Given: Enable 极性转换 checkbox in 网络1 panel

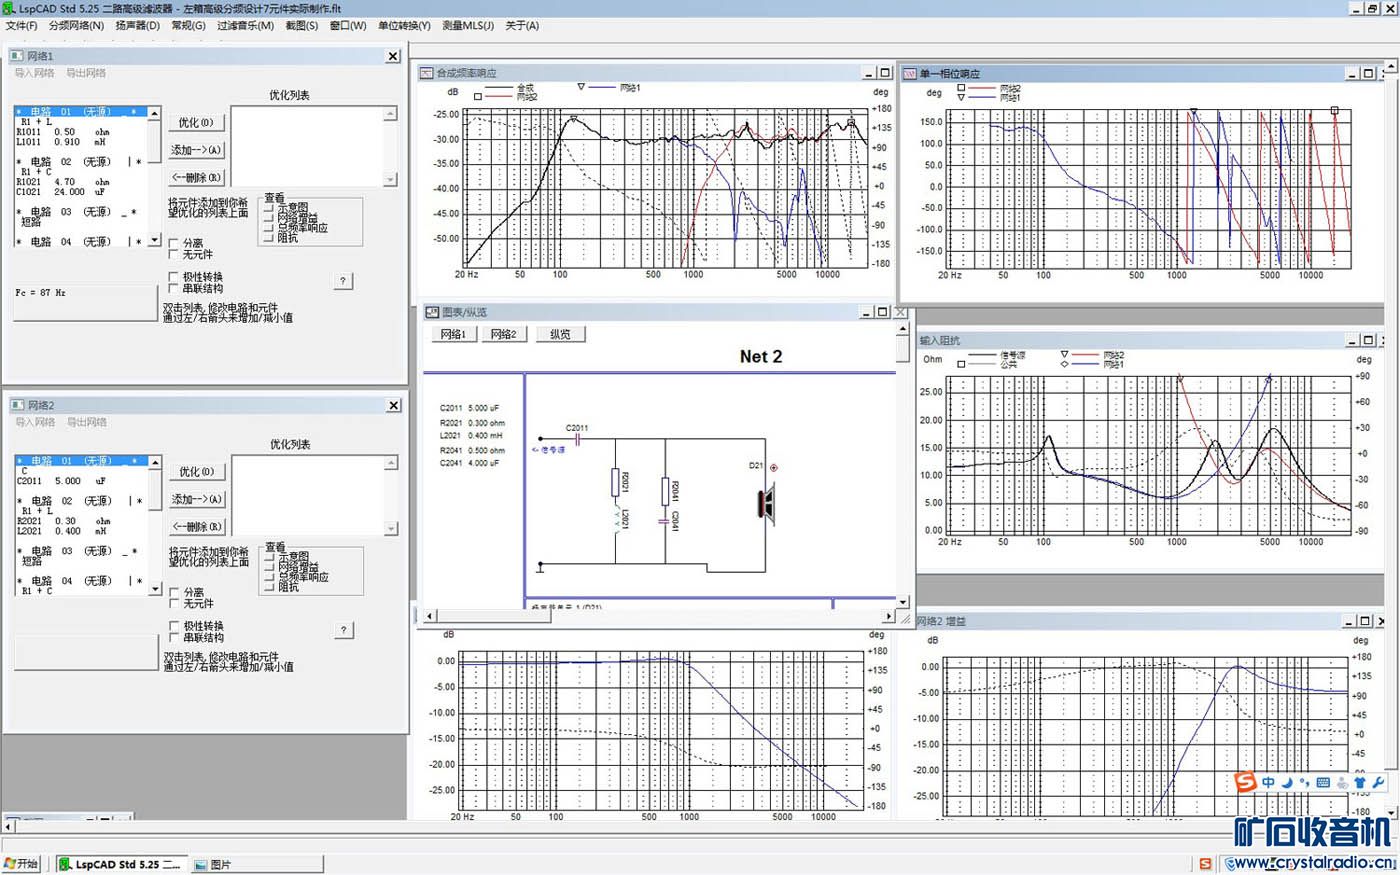Looking at the screenshot, I should tap(174, 277).
